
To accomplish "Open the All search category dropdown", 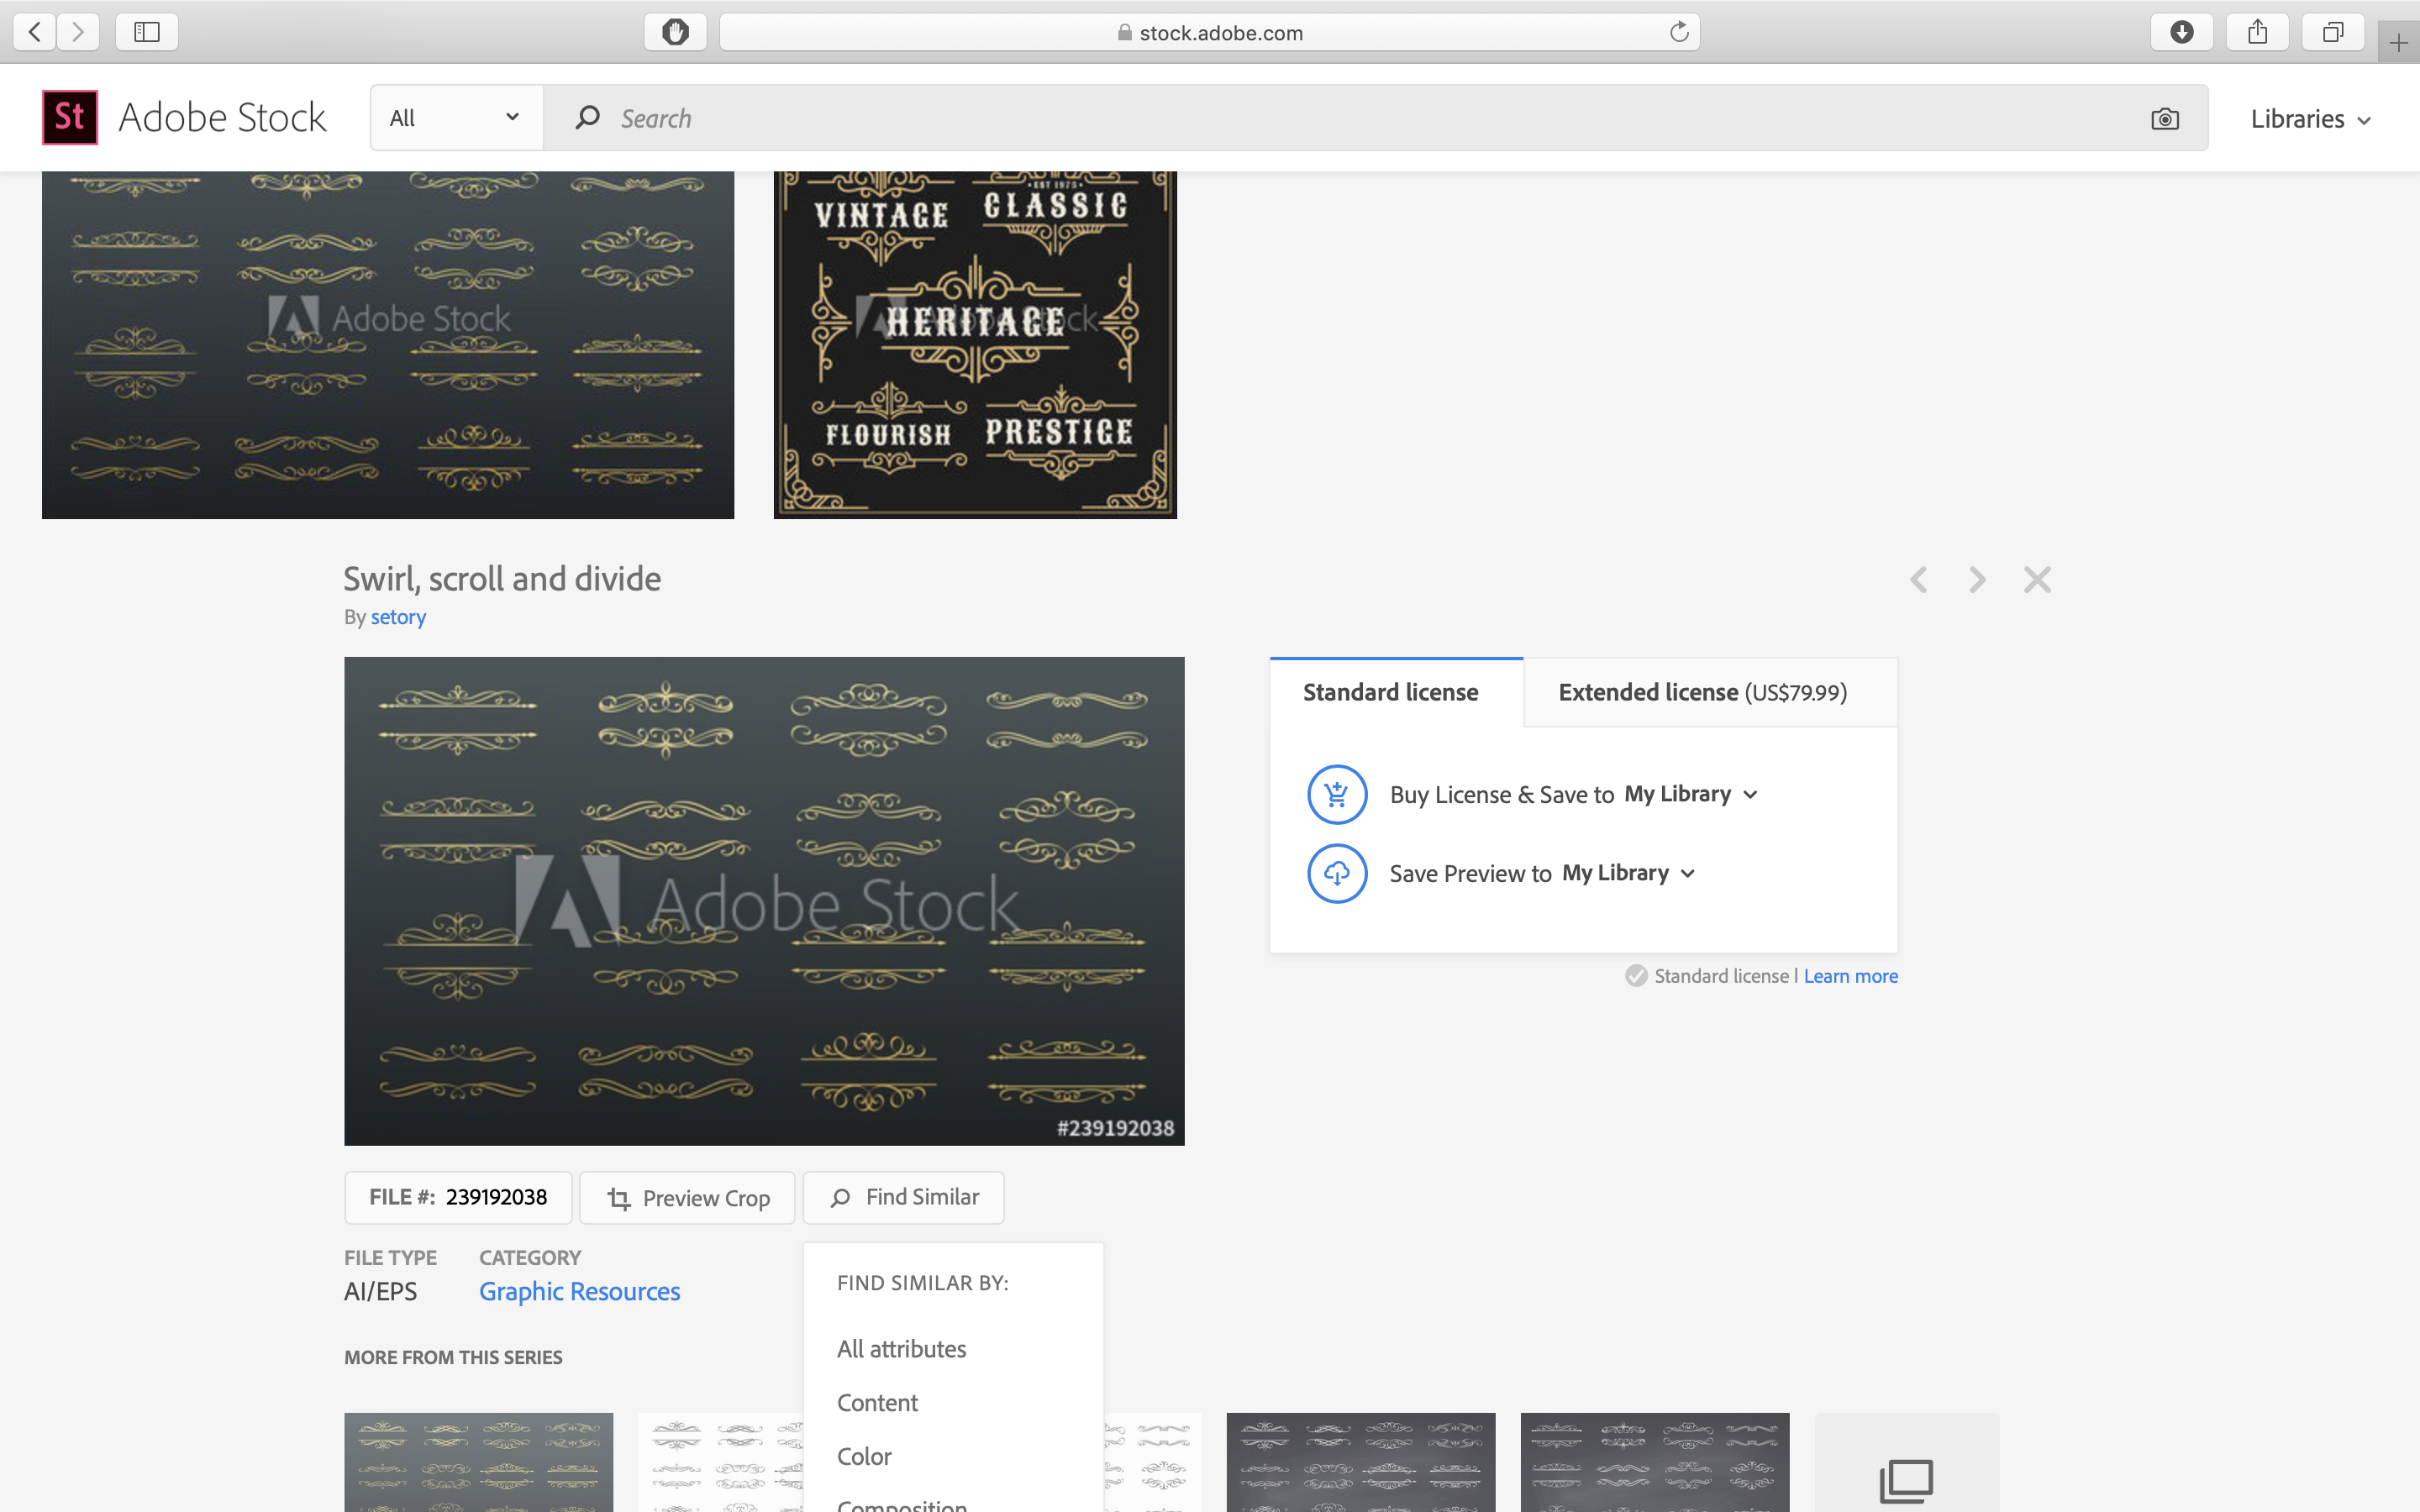I will click(456, 118).
